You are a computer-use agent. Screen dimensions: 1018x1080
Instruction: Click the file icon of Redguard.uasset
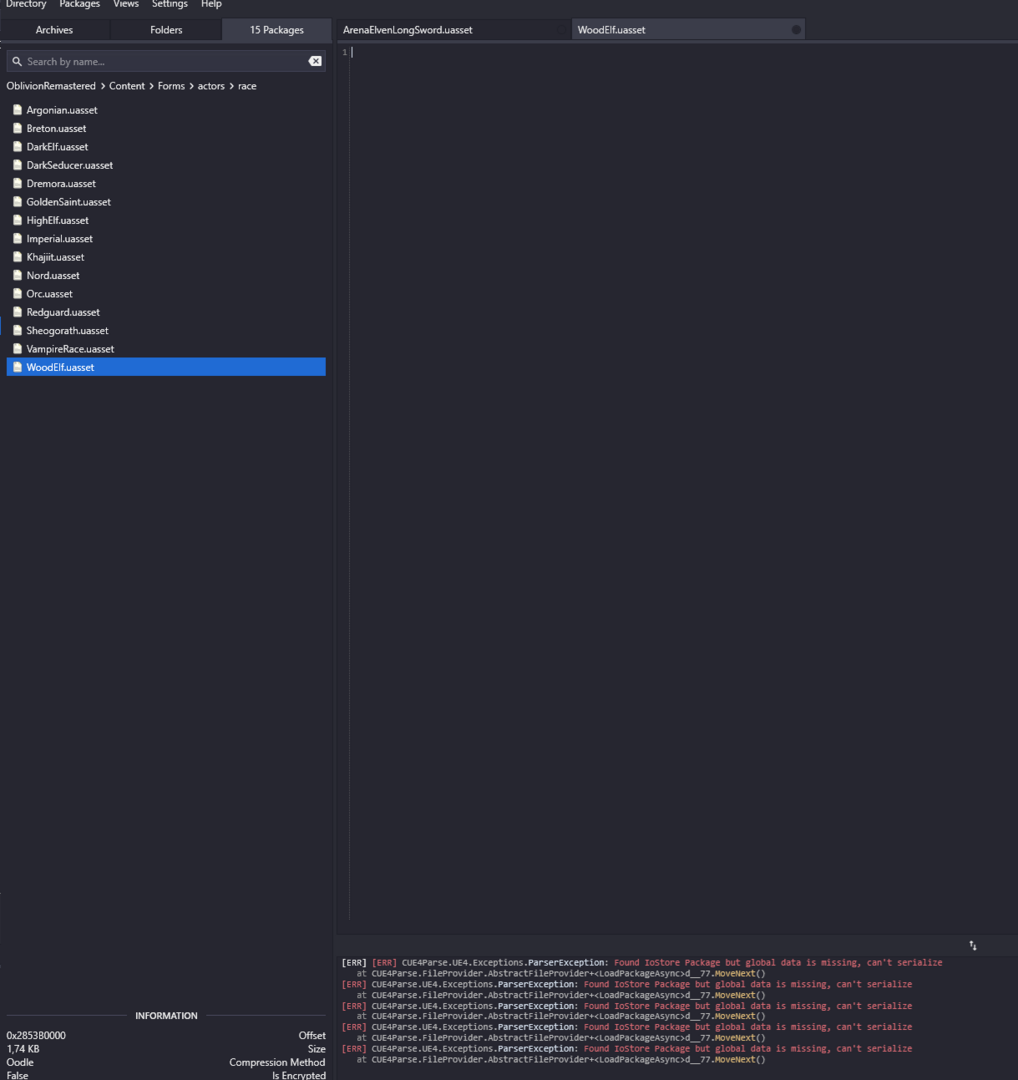[17, 312]
